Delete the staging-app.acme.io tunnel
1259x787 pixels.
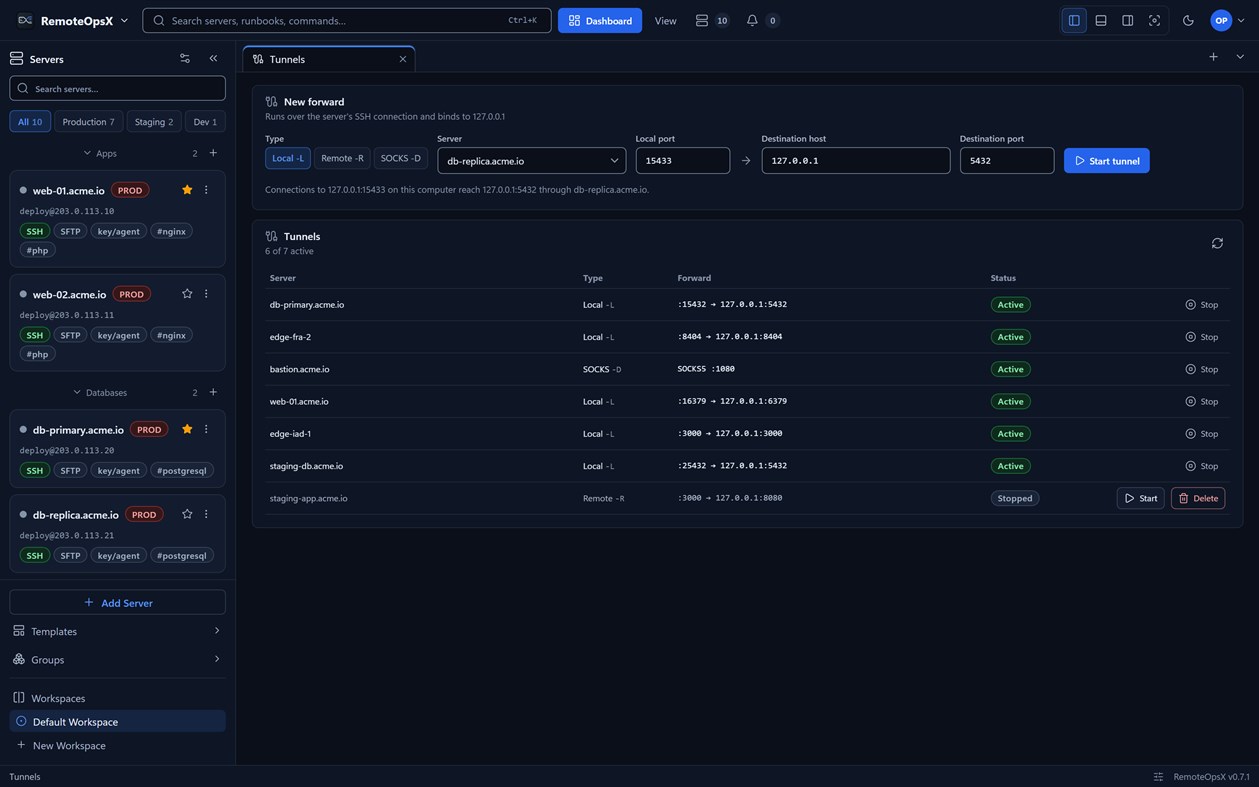[1198, 498]
